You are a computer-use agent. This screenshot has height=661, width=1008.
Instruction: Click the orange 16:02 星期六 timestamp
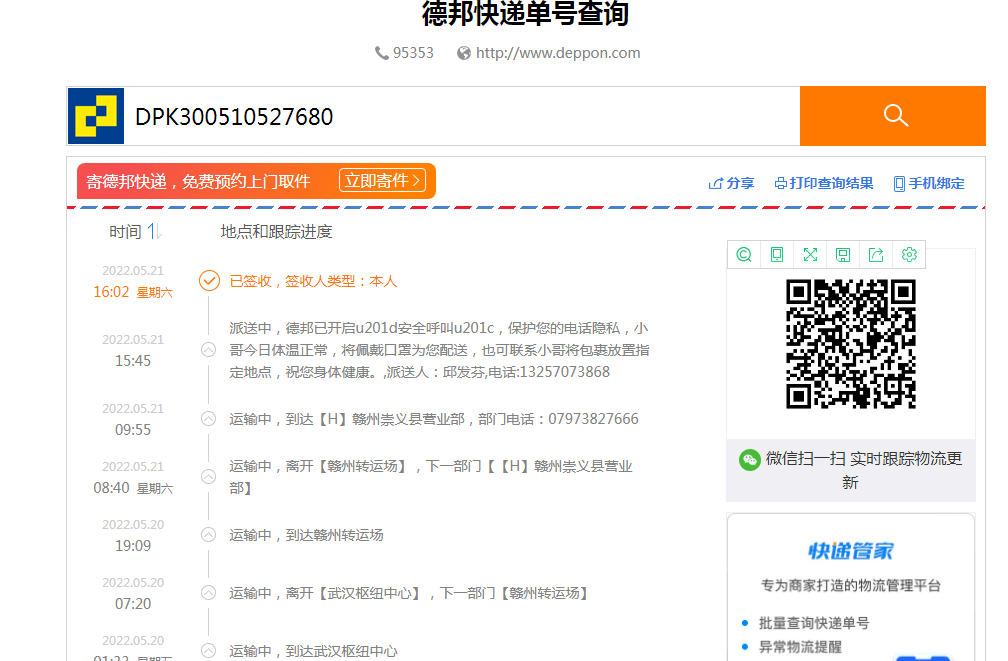pos(133,292)
